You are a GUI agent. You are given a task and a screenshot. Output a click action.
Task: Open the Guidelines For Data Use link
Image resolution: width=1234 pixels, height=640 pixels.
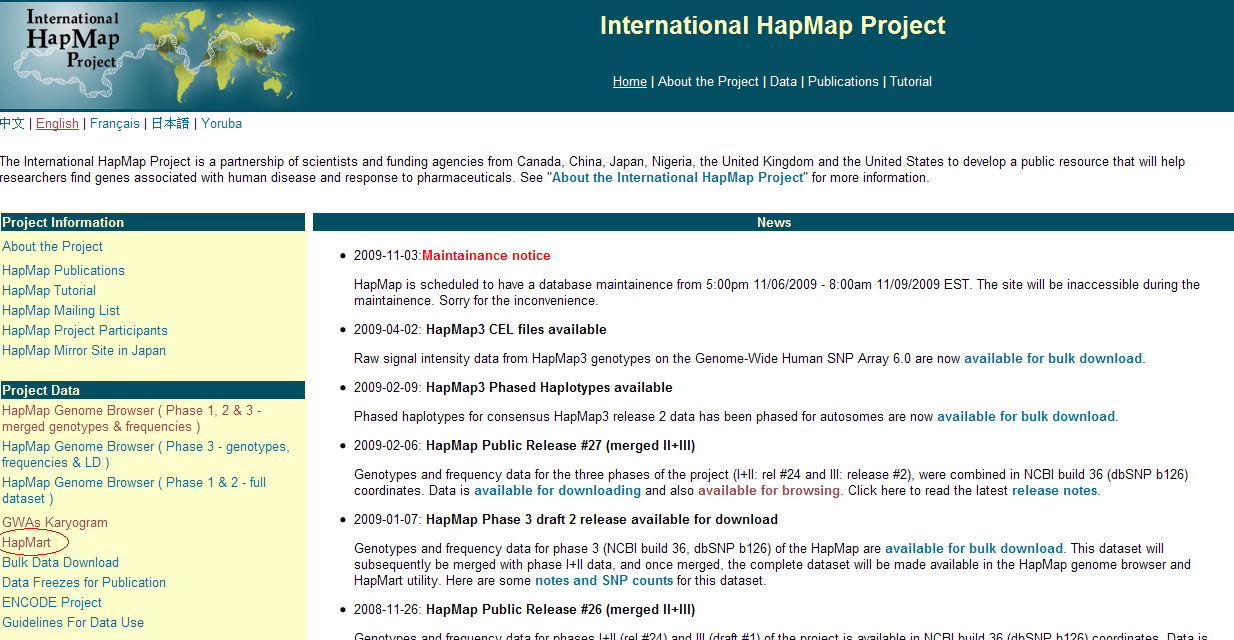coord(73,623)
